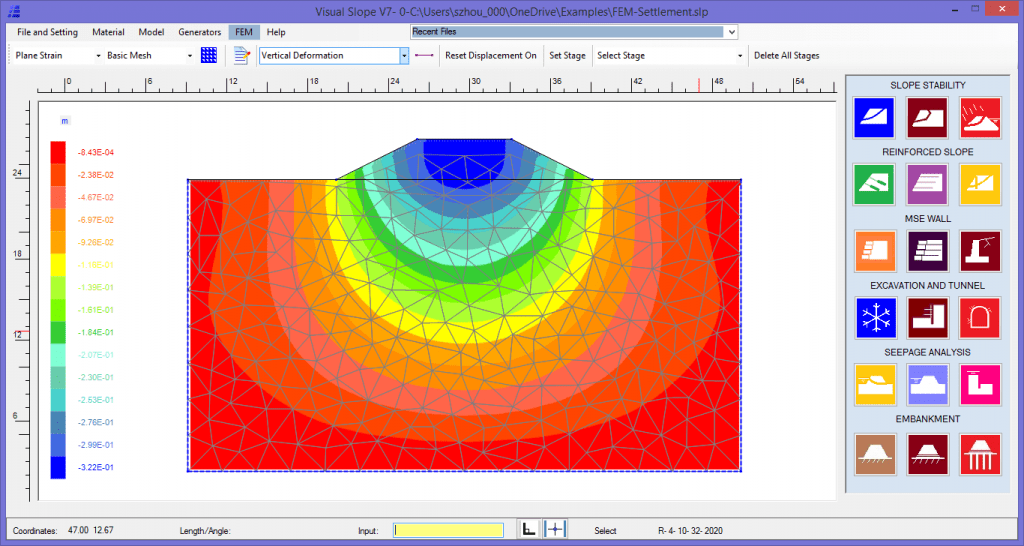Toggle the crosshair snap button
Screen dimensions: 1024x546
[555, 530]
